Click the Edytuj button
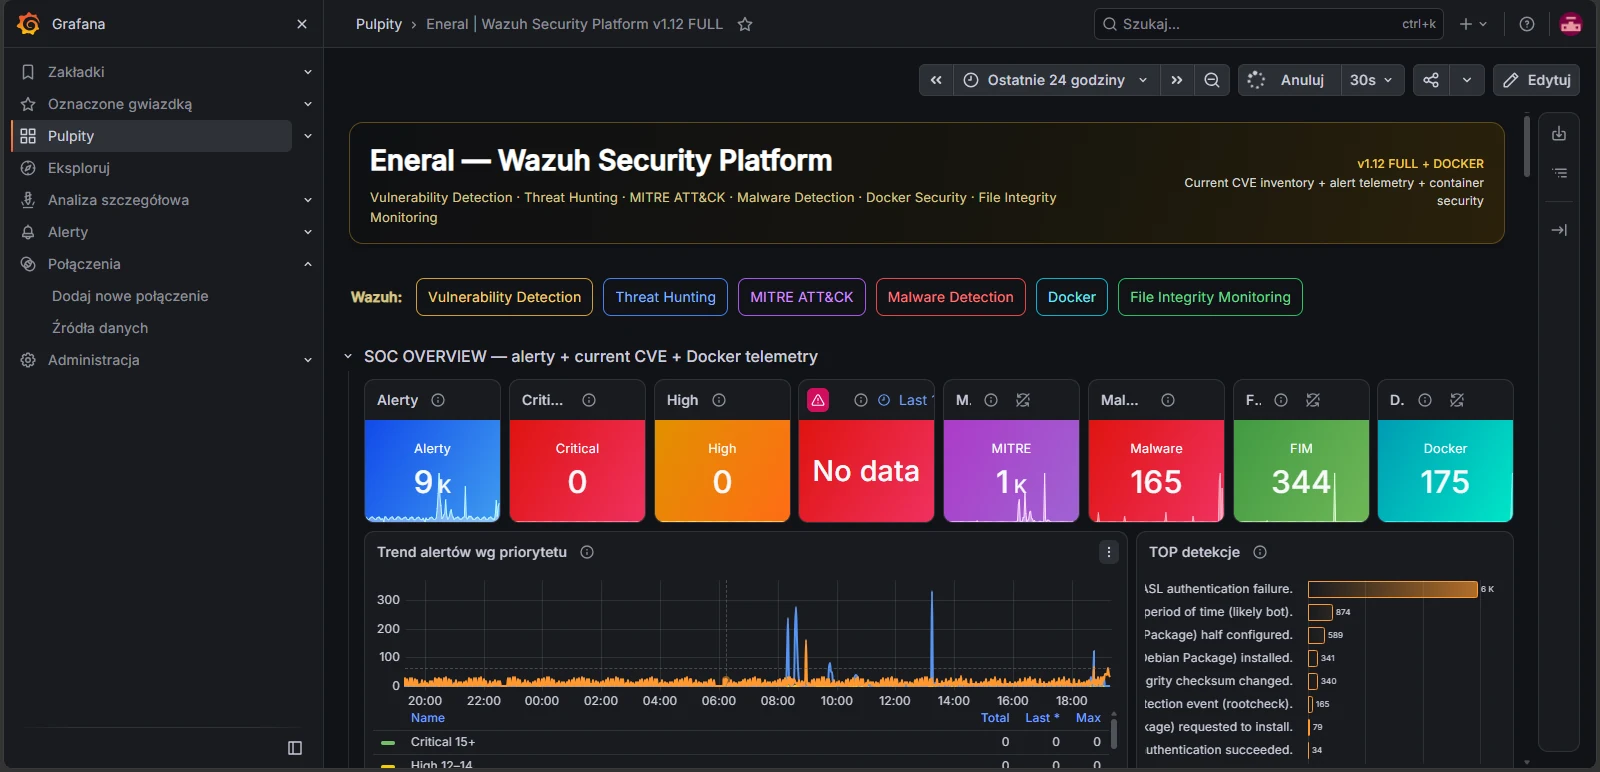This screenshot has width=1600, height=772. [x=1536, y=80]
